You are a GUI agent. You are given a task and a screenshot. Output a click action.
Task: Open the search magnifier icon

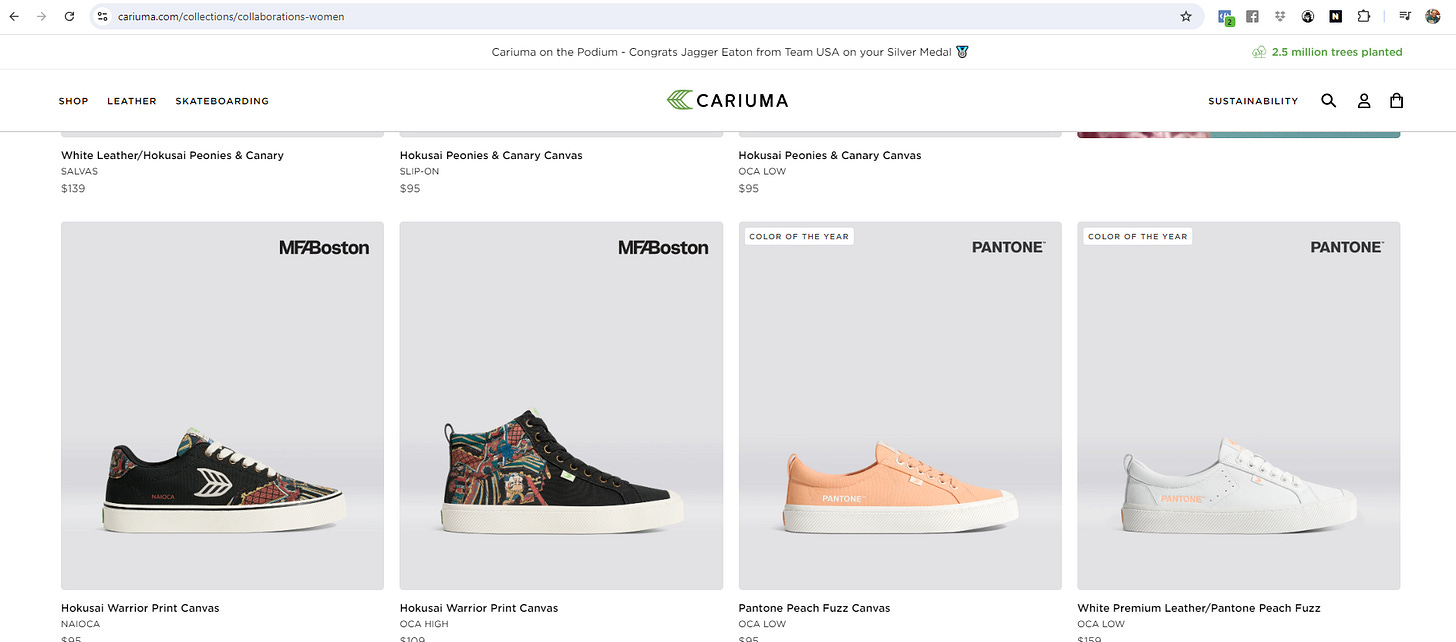pos(1328,101)
